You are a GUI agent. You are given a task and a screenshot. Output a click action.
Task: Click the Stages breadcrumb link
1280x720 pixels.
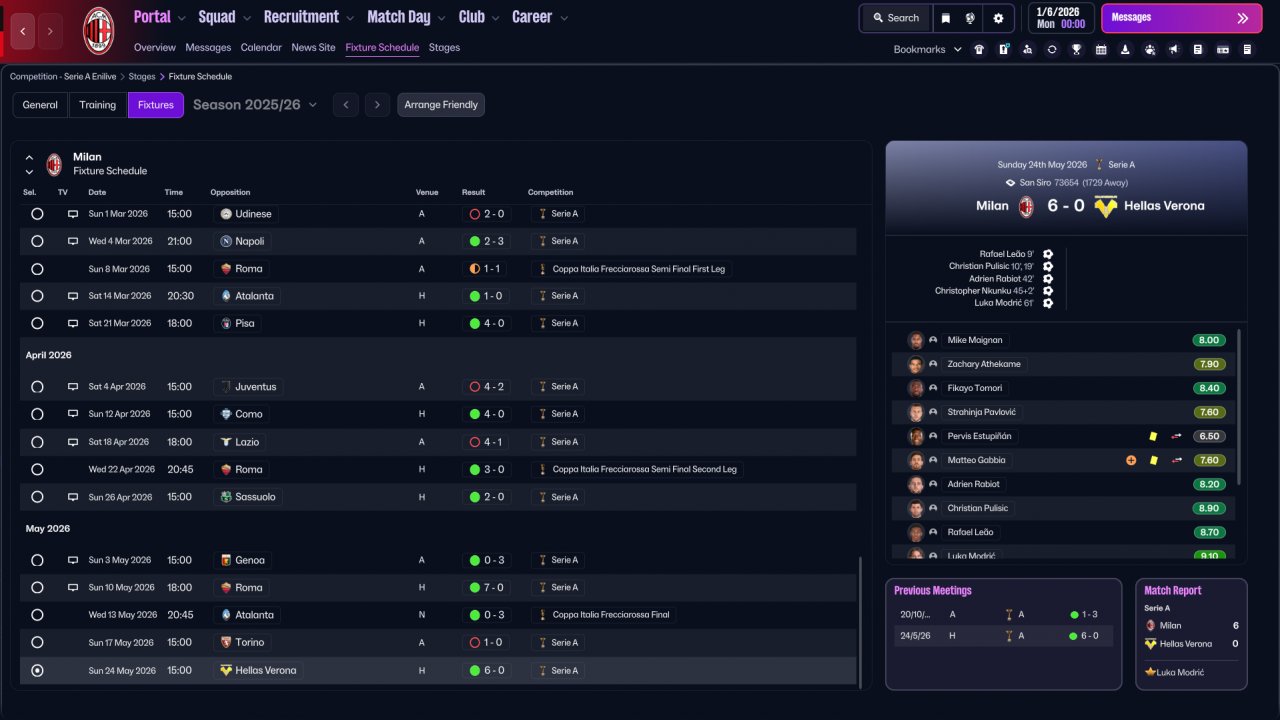[x=142, y=76]
